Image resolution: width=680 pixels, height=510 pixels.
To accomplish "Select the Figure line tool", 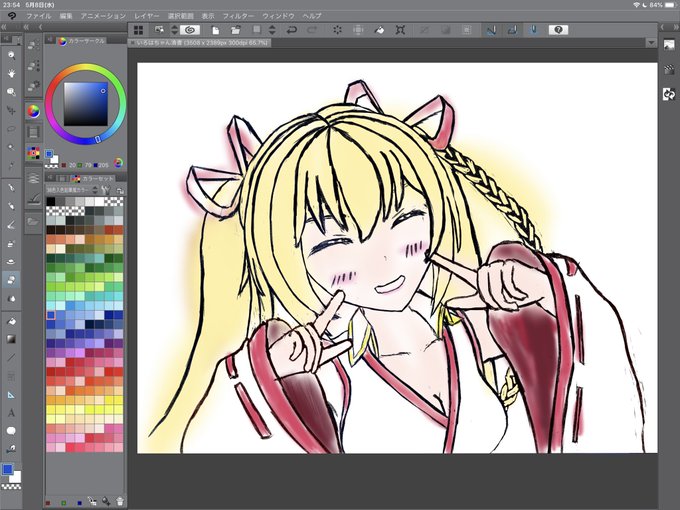I will pos(11,358).
